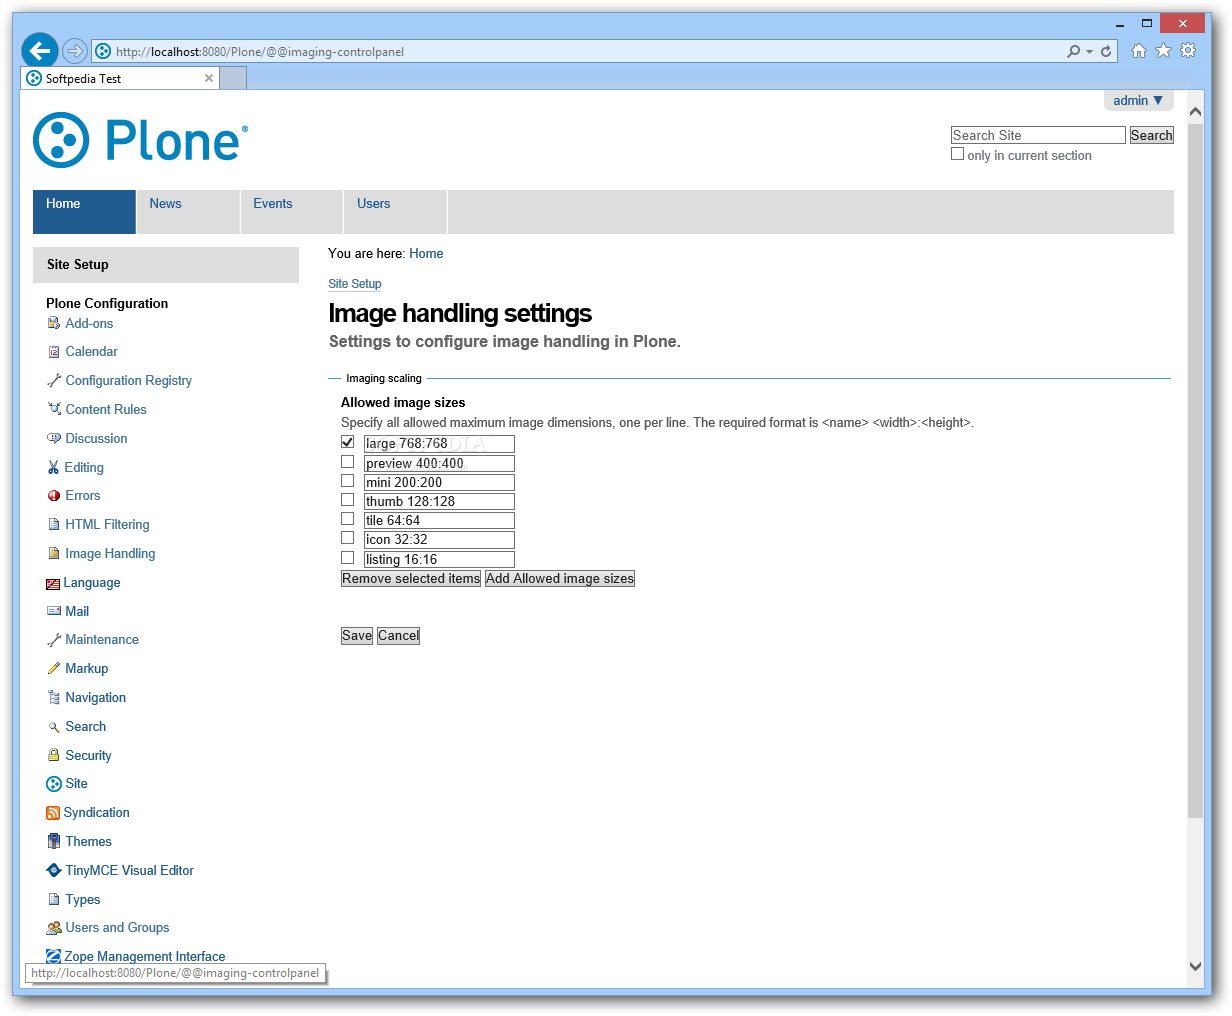
Task: Click the Themes icon
Action: pos(54,841)
